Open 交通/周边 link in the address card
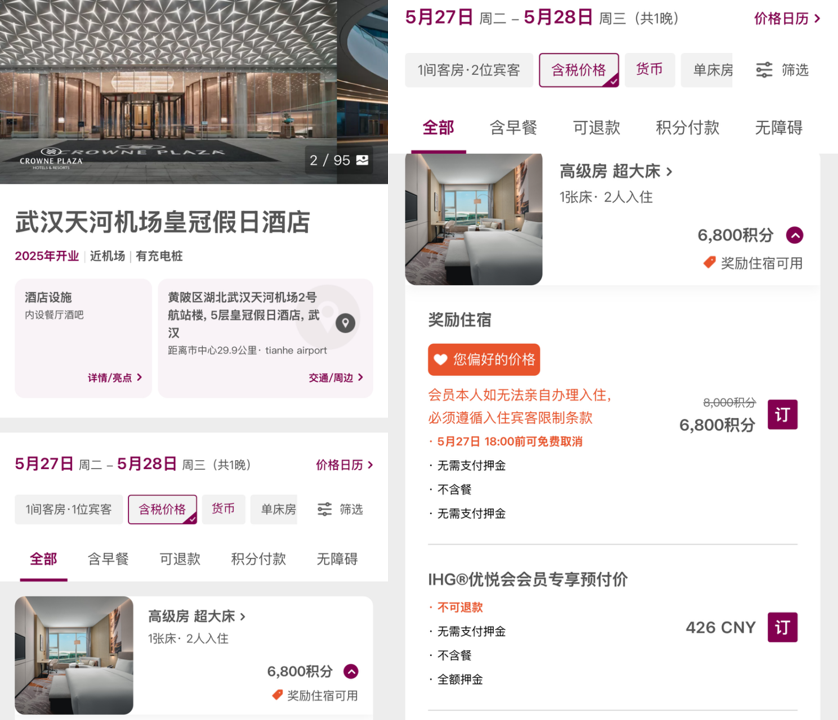The image size is (838, 720). tap(336, 377)
